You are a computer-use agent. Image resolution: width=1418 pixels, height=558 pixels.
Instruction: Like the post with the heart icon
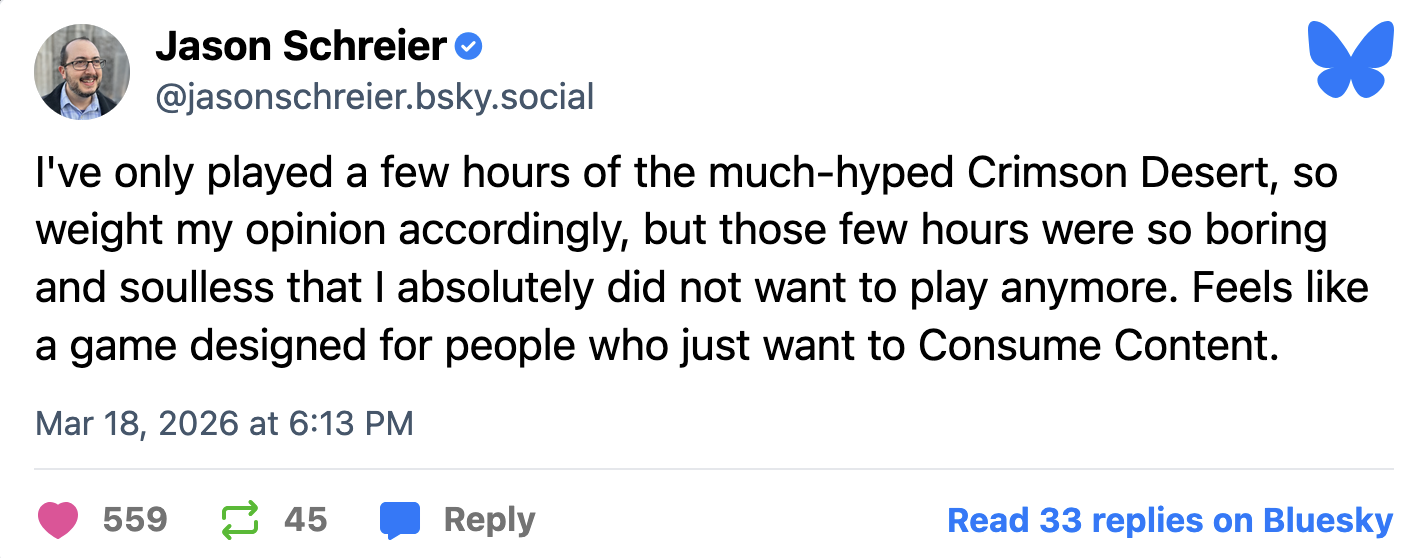point(58,520)
